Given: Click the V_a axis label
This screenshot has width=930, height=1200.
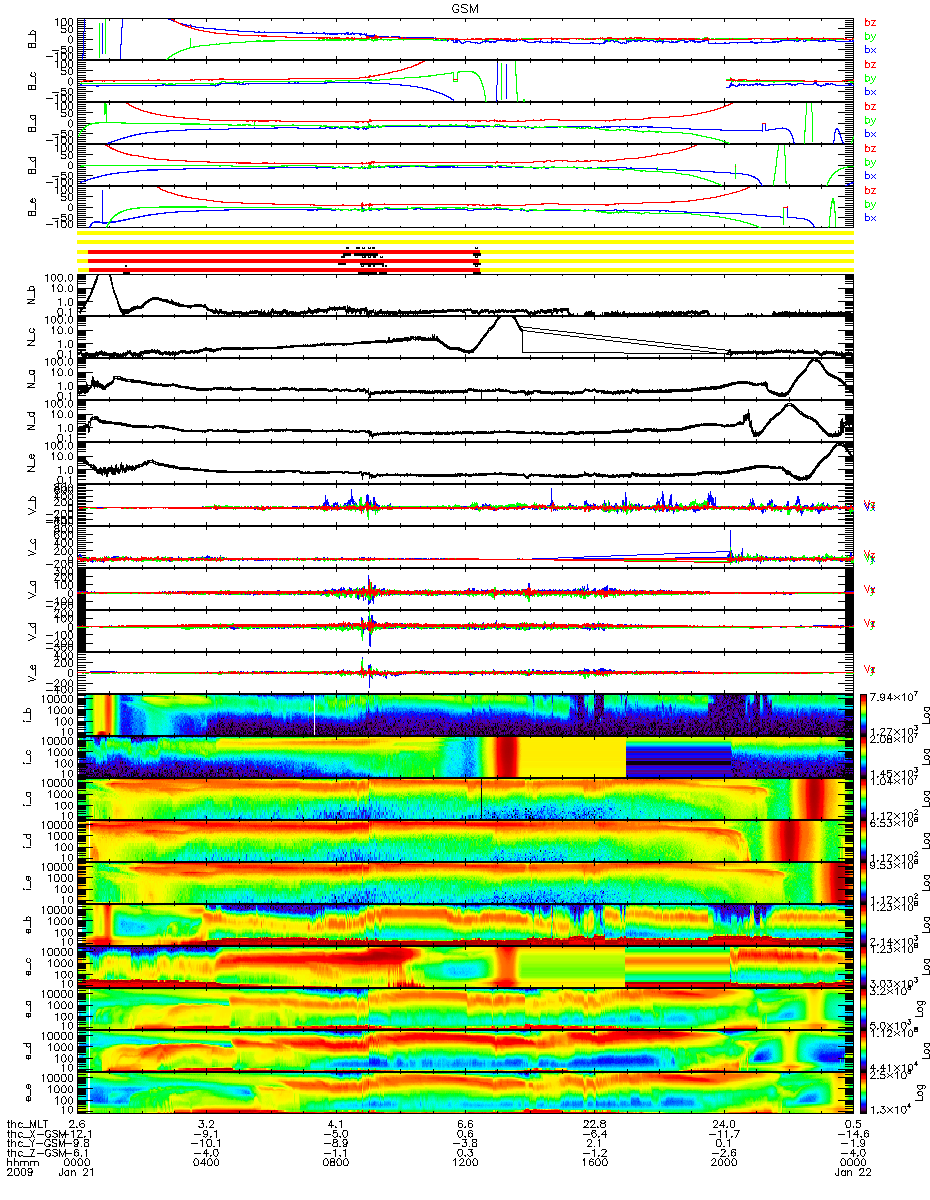Looking at the screenshot, I should [x=32, y=589].
